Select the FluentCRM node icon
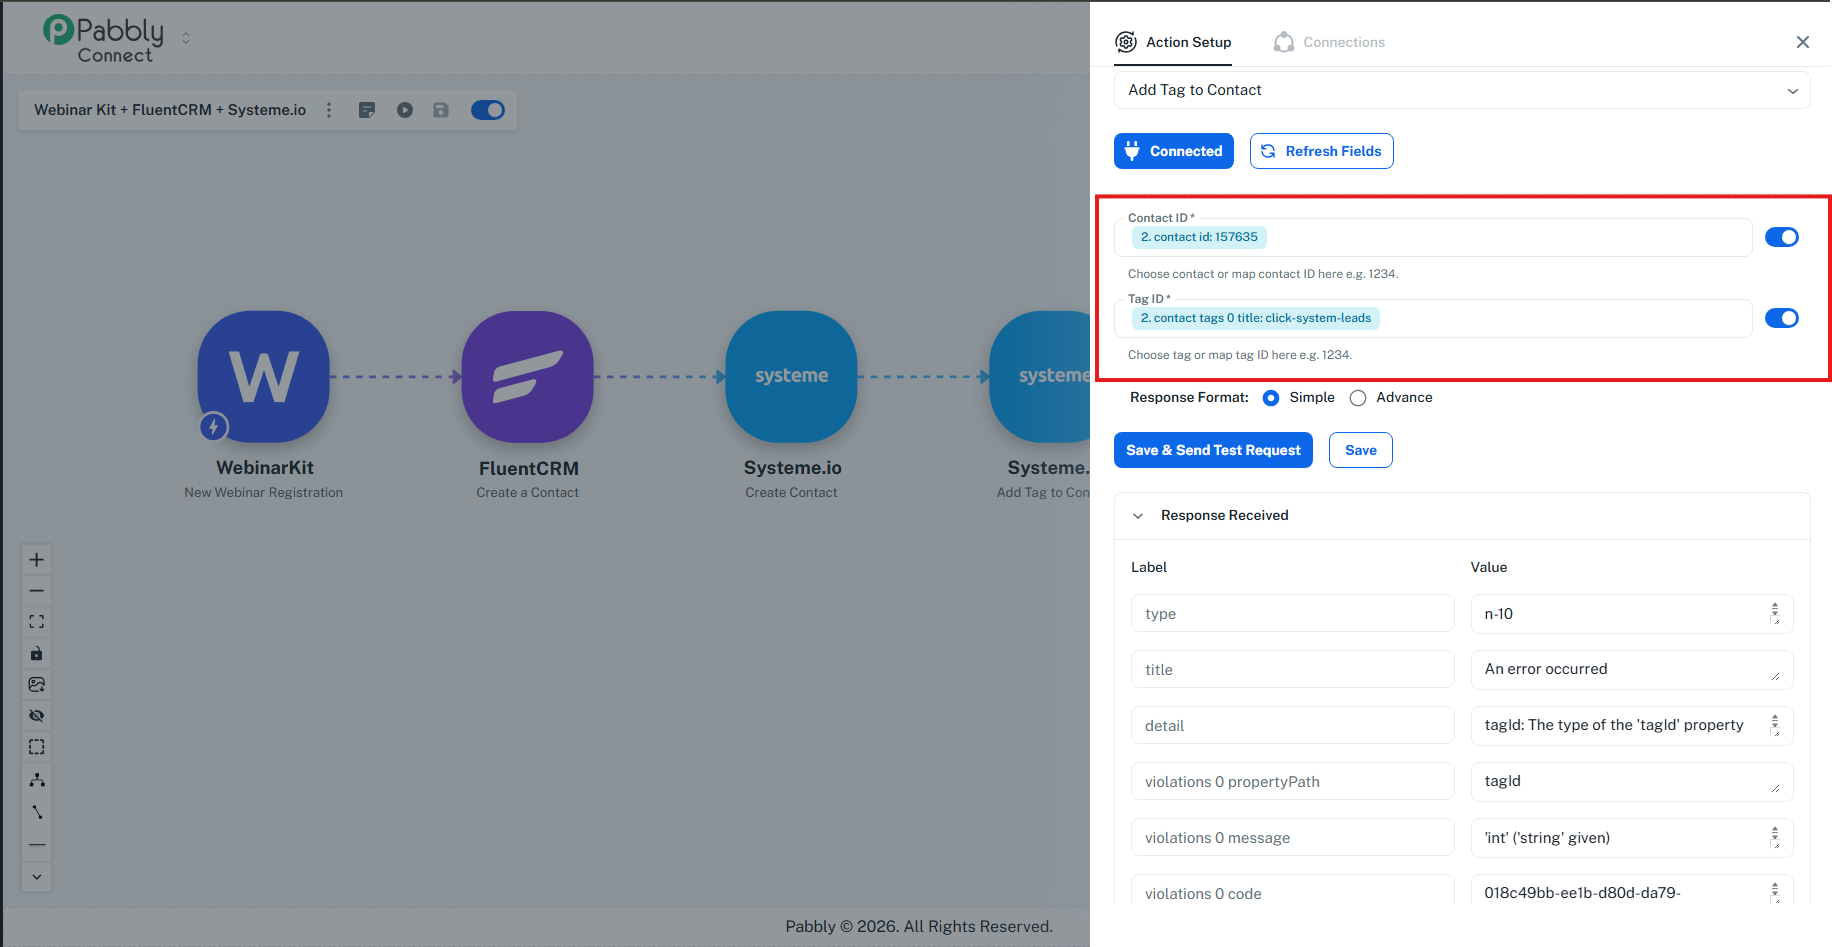The height and width of the screenshot is (947, 1832). pos(528,377)
